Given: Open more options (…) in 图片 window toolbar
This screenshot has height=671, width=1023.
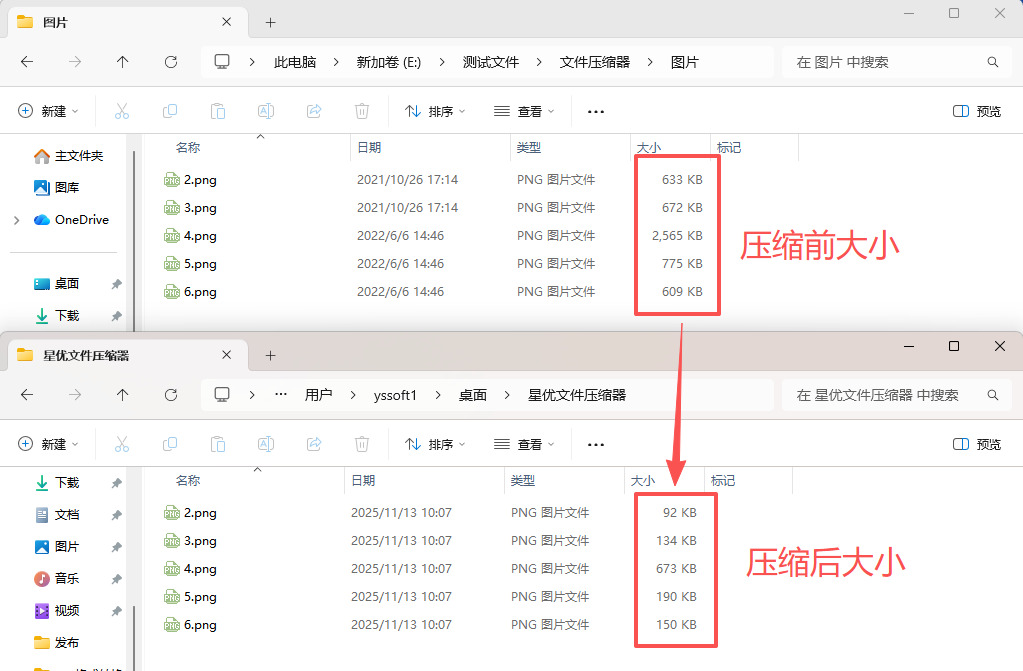Looking at the screenshot, I should point(596,112).
